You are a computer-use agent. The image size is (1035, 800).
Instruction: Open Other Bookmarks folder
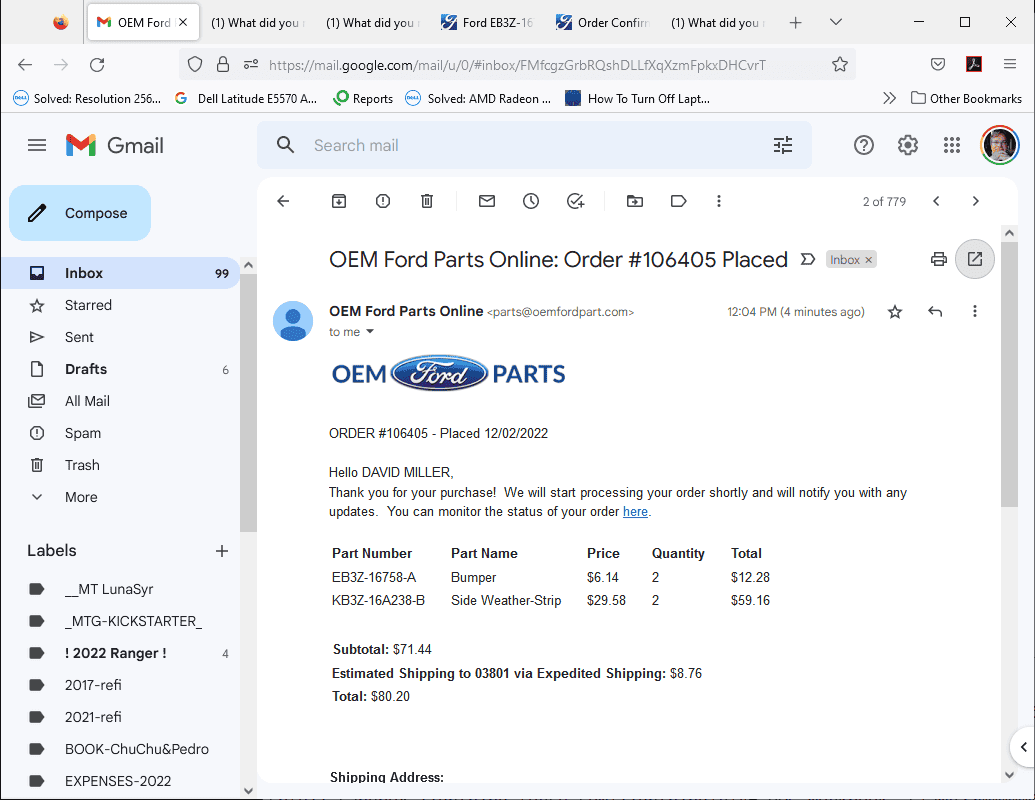(966, 98)
